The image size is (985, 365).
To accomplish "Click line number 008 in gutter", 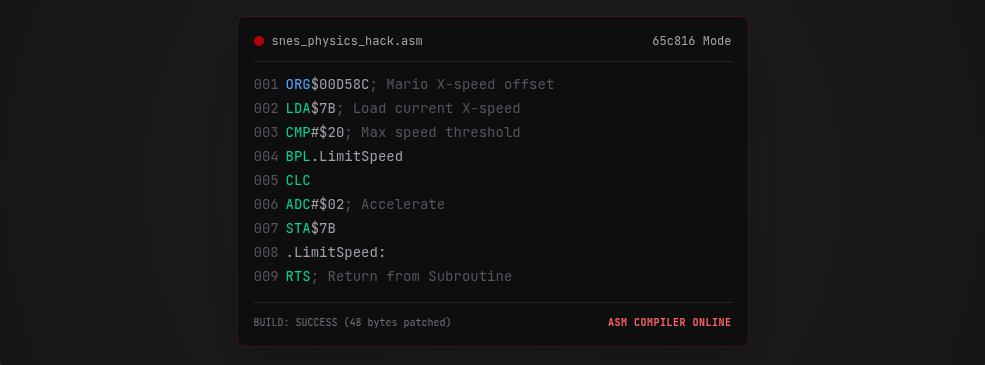I will [266, 253].
